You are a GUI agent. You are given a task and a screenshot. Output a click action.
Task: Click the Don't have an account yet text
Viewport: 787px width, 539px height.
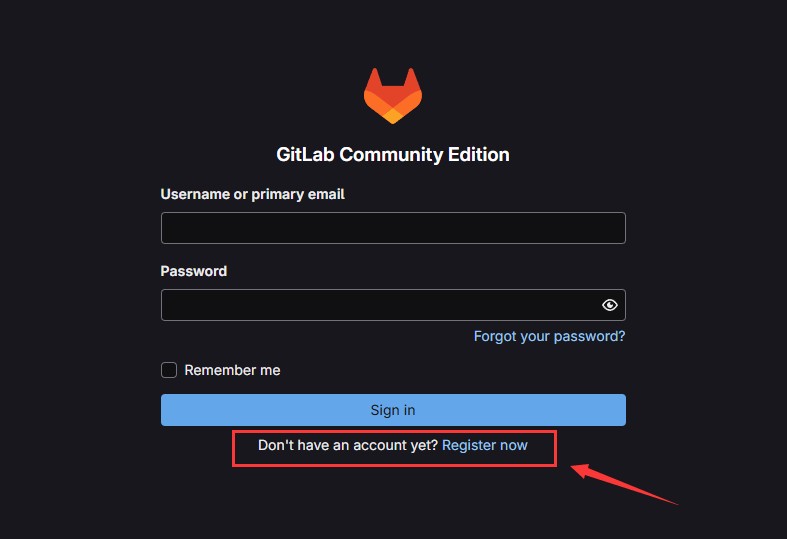(347, 445)
